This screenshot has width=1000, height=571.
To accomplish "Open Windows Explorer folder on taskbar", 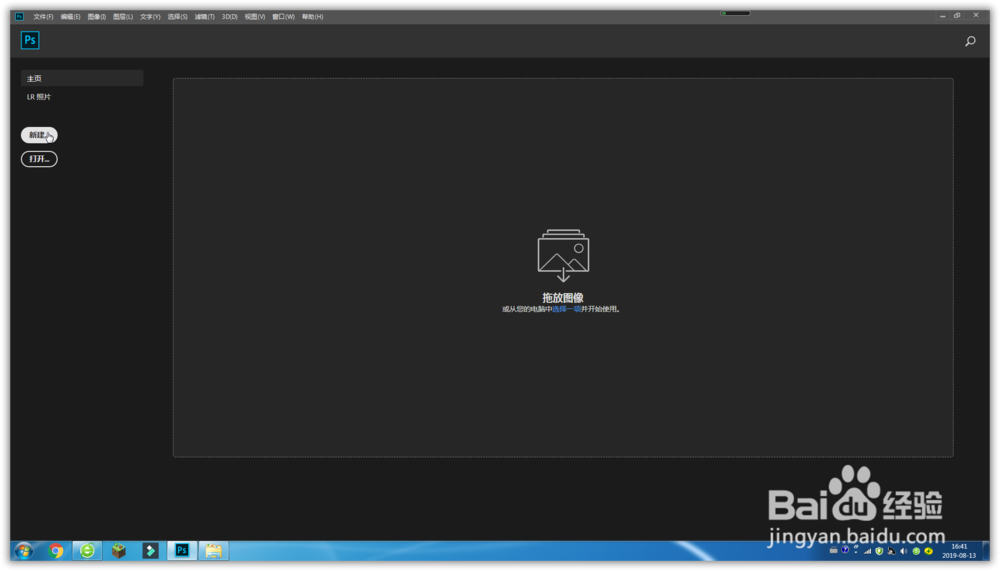I will (x=214, y=550).
